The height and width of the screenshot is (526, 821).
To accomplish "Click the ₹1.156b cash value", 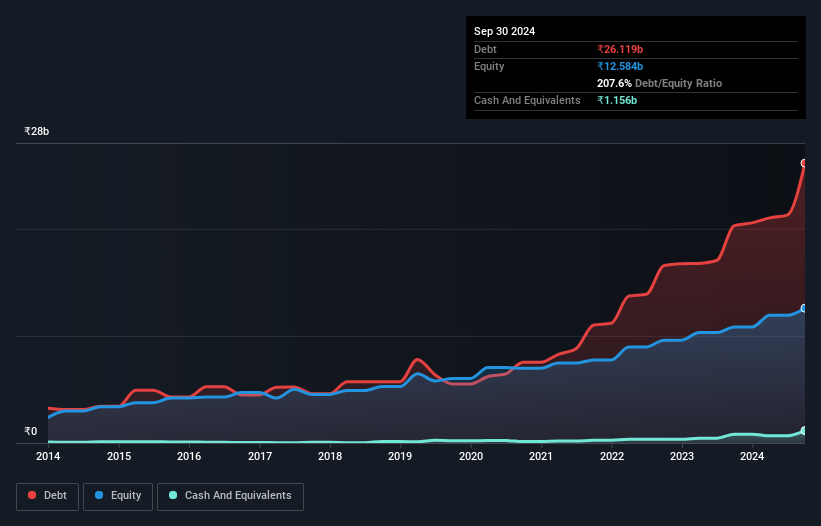I will tap(617, 100).
